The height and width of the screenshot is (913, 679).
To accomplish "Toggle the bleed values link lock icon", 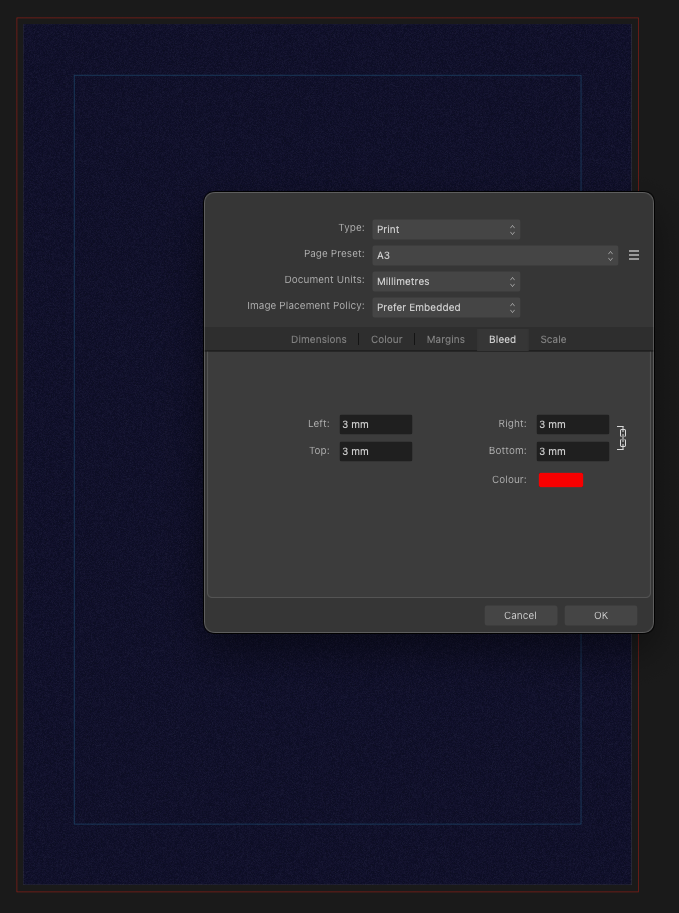I will (621, 438).
